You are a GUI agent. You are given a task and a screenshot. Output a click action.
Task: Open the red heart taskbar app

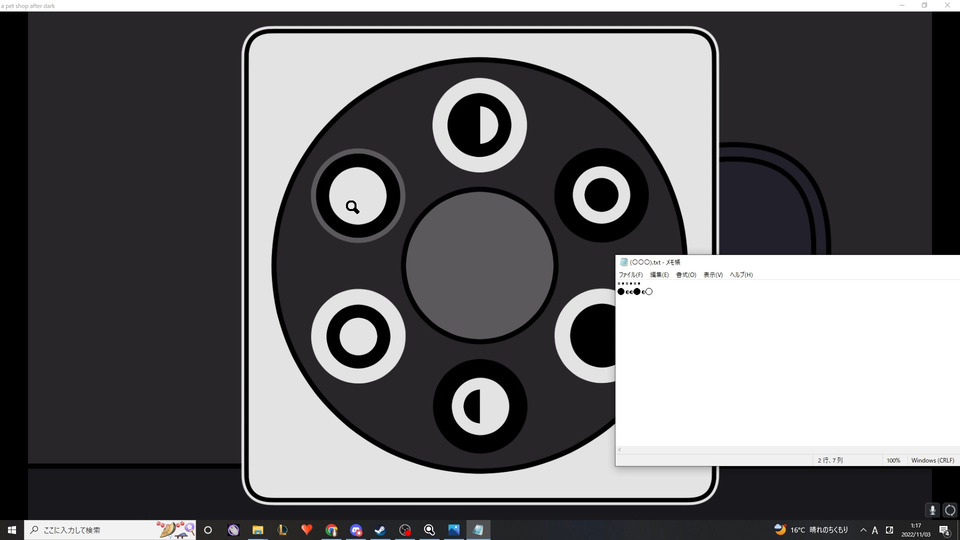[307, 530]
